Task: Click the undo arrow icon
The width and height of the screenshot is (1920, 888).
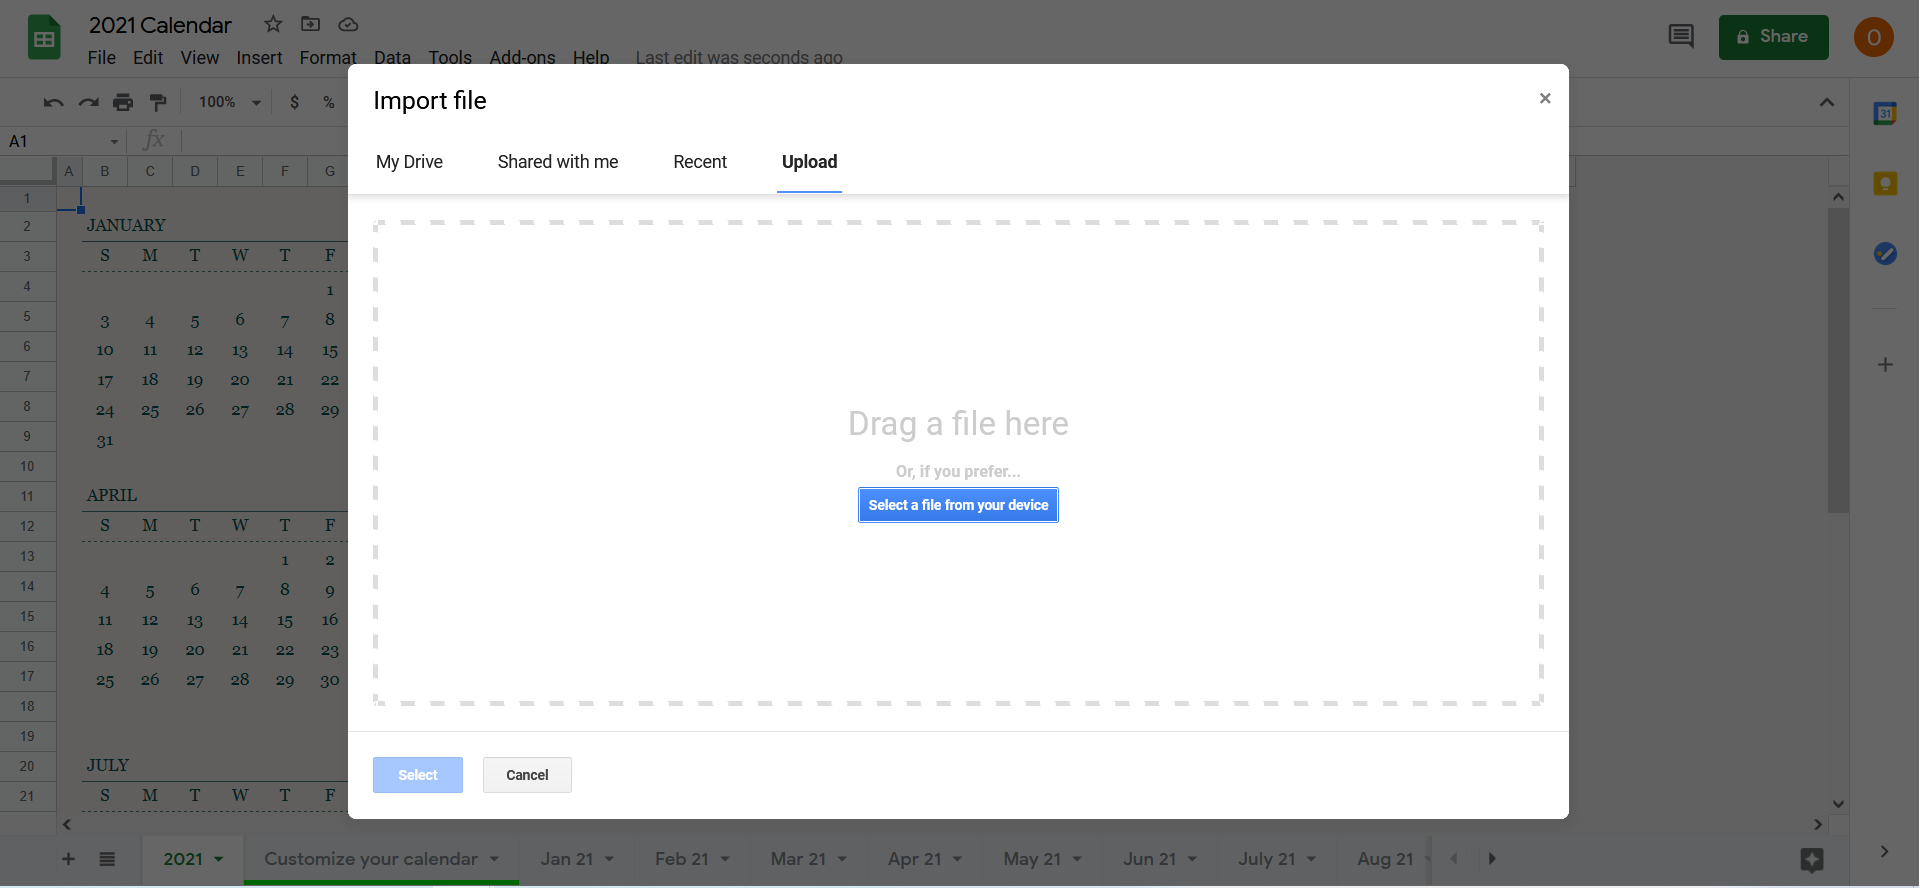Action: [54, 102]
